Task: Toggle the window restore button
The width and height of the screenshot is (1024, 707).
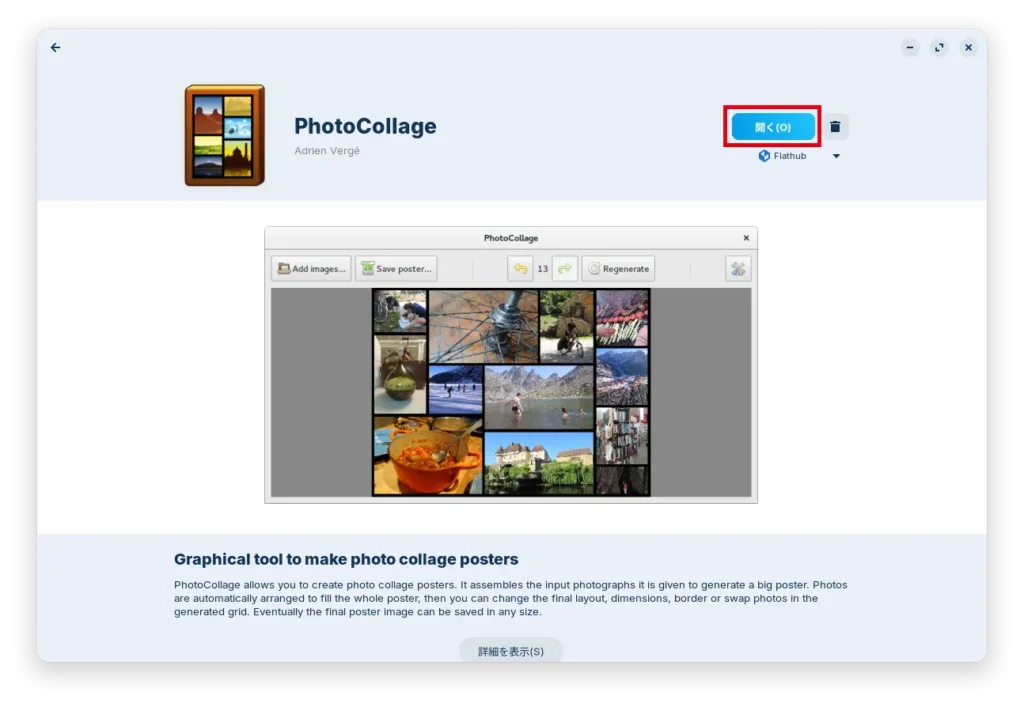Action: click(938, 47)
